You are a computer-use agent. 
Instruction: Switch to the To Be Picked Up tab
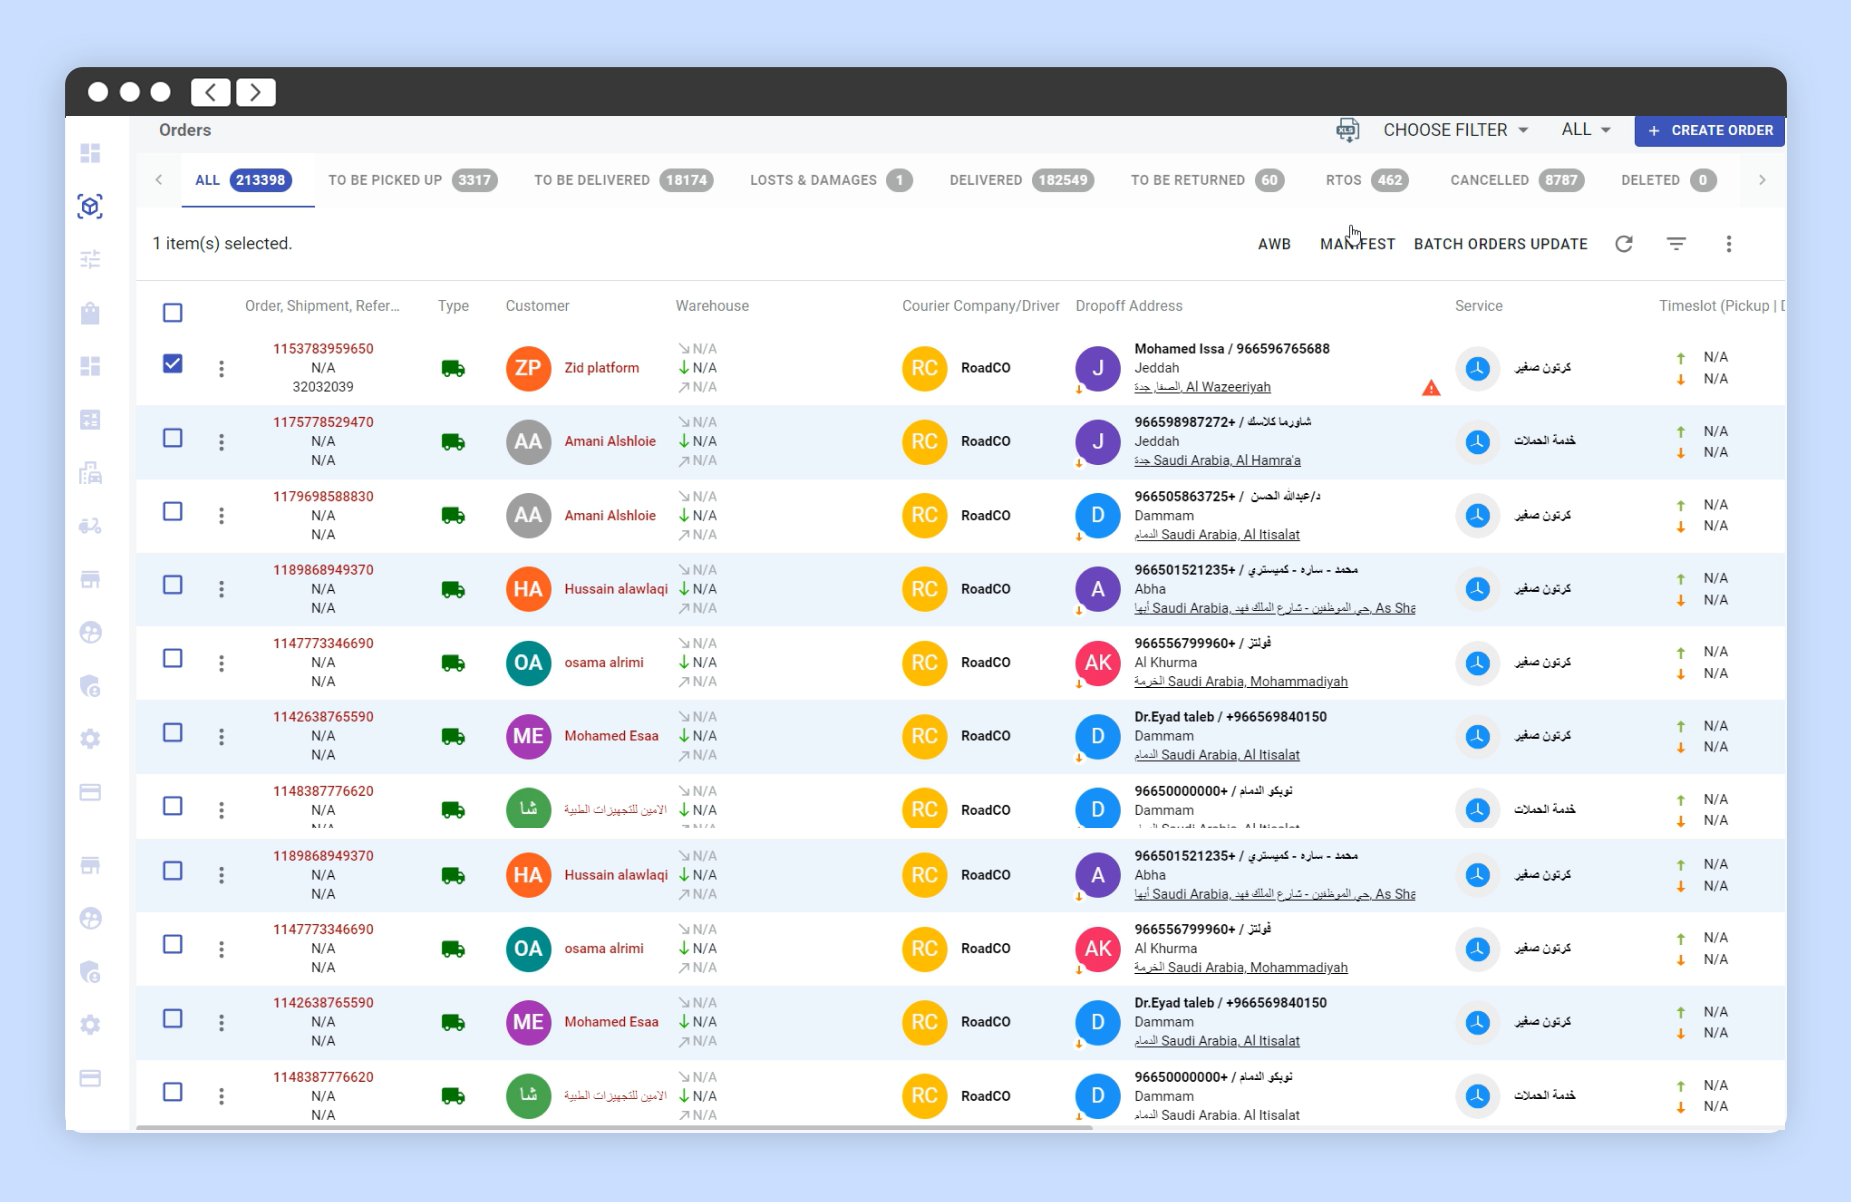[x=411, y=180]
